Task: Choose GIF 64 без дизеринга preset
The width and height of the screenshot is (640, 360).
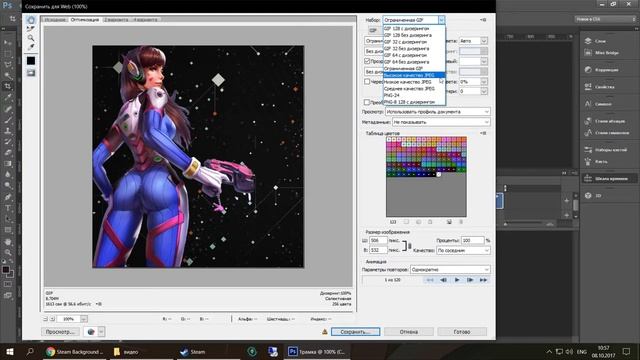Action: coord(414,62)
